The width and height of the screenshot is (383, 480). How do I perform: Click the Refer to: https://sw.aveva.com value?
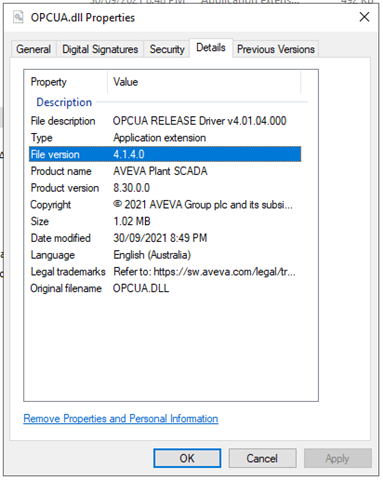click(204, 272)
